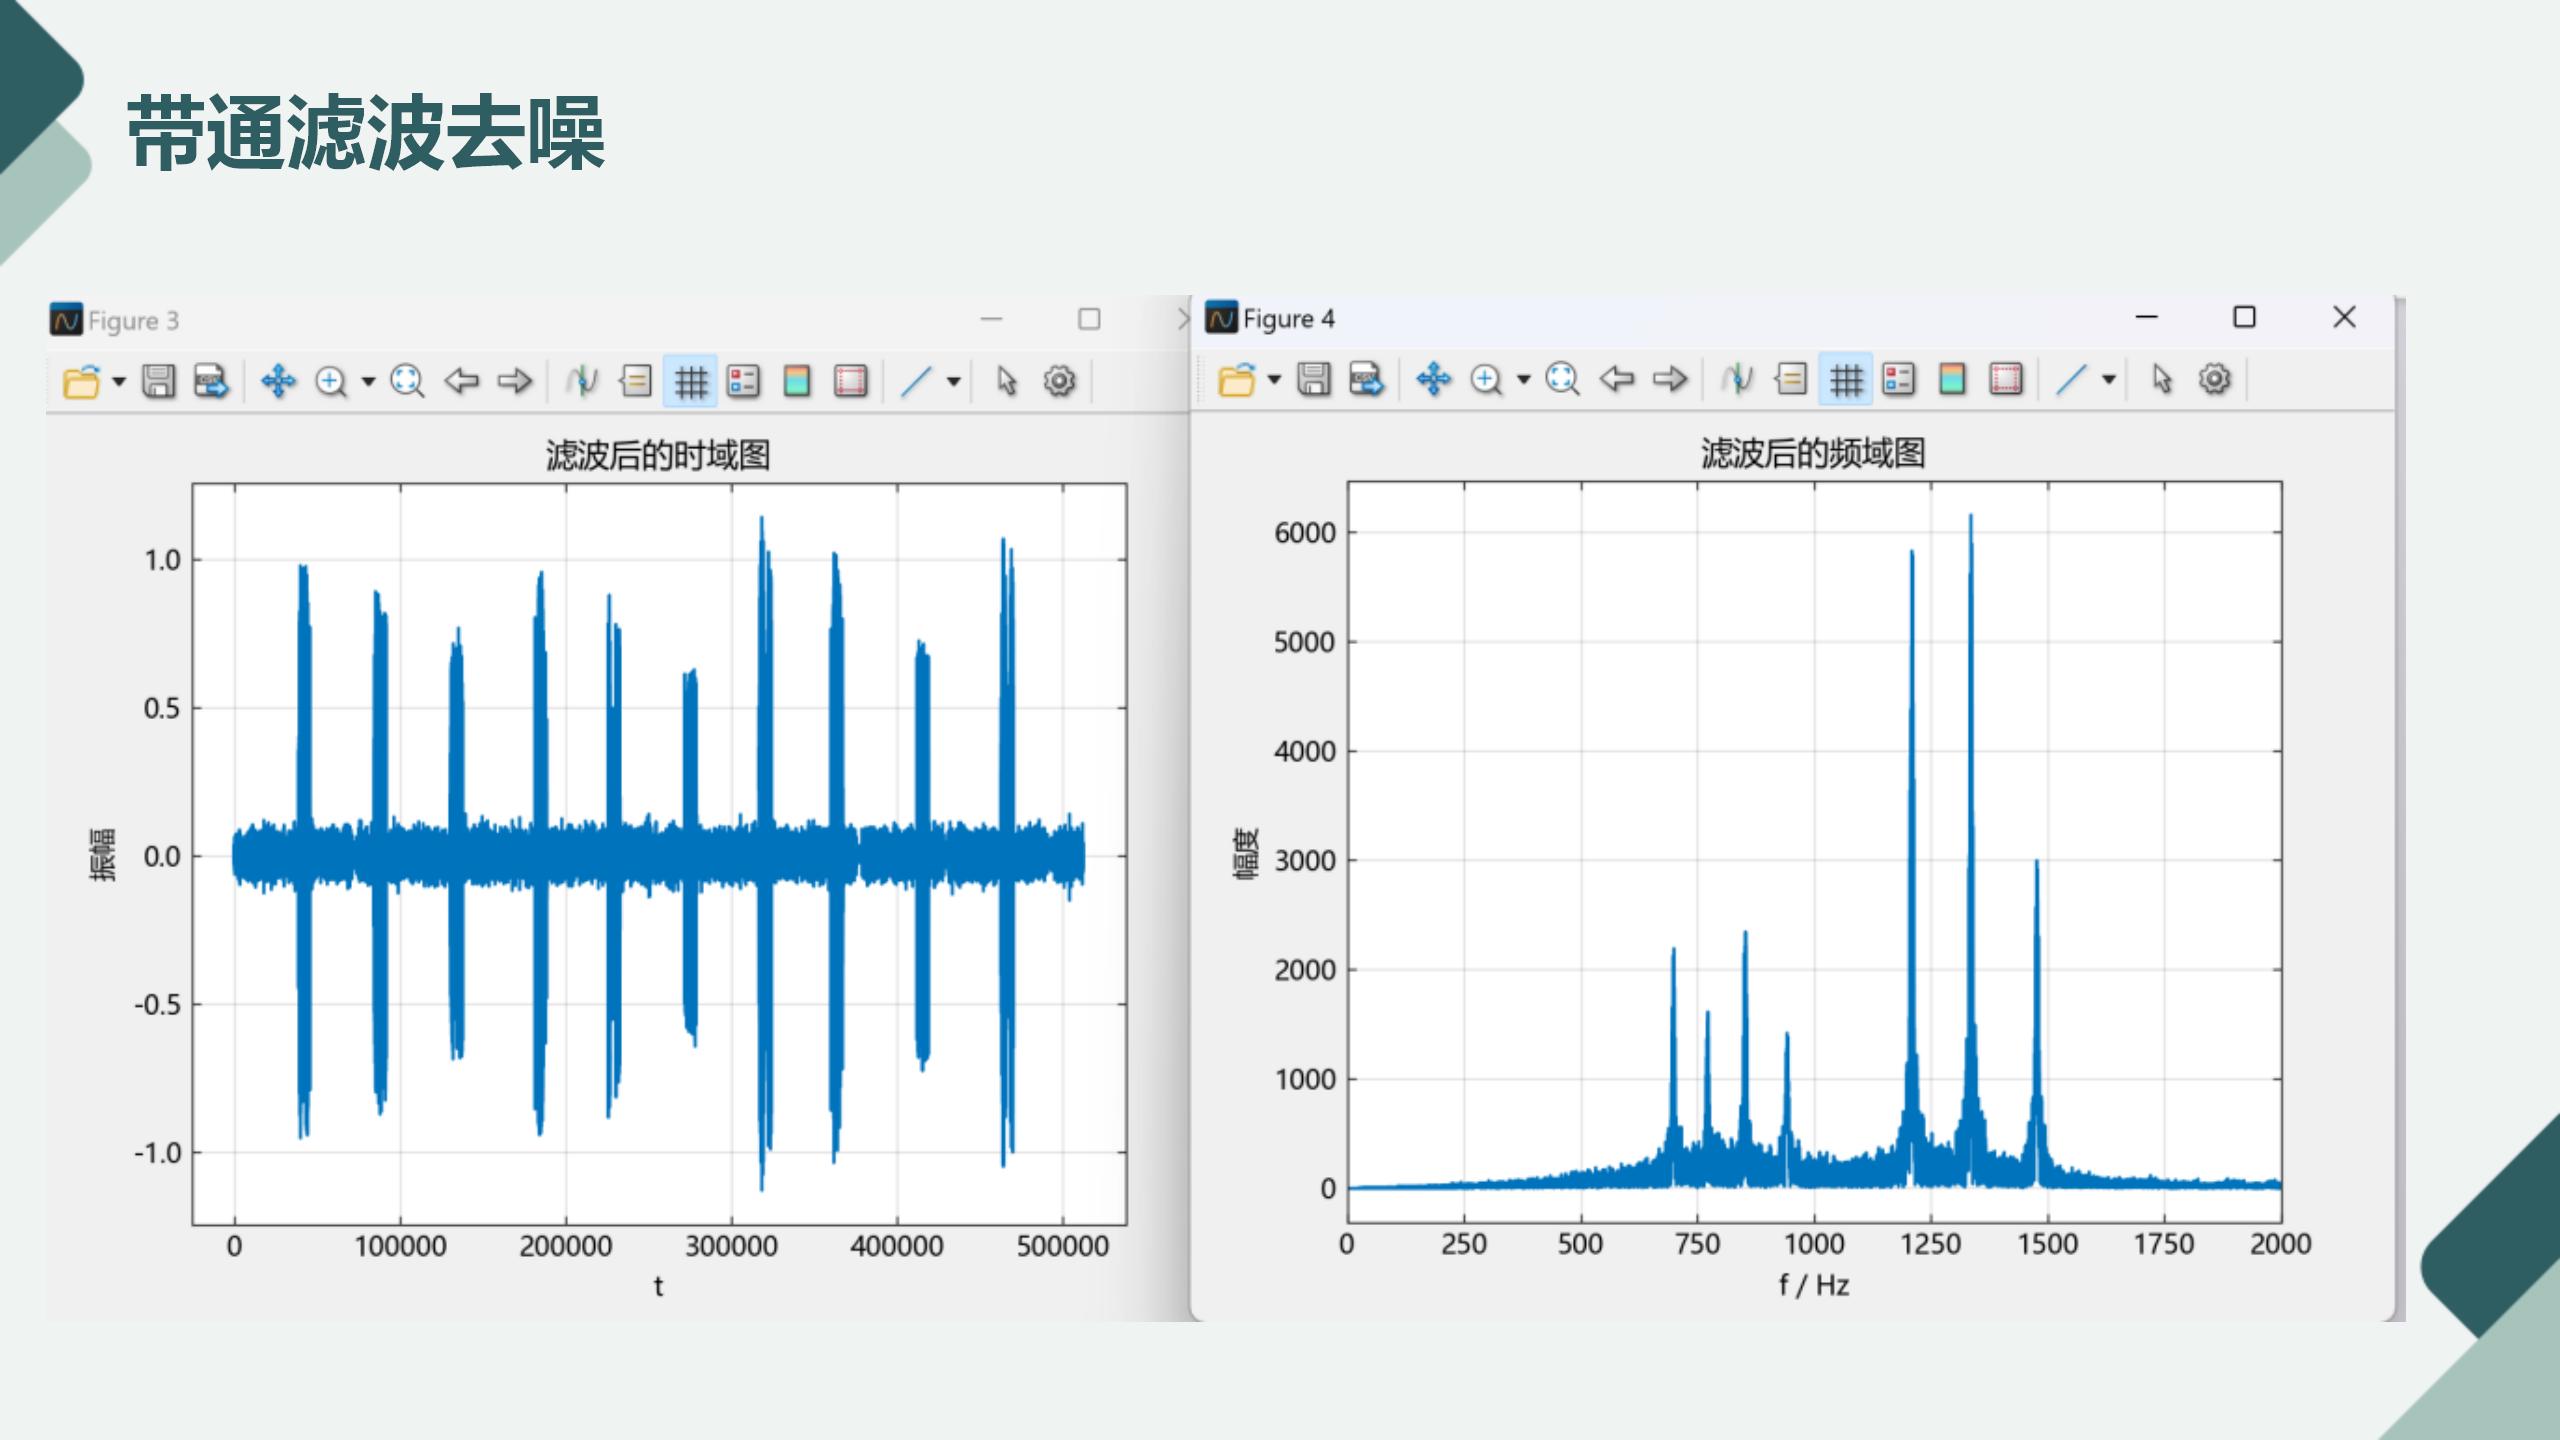The height and width of the screenshot is (1440, 2560).
Task: Expand the open-folder dropdown arrow in Figure 4
Action: (x=1274, y=379)
